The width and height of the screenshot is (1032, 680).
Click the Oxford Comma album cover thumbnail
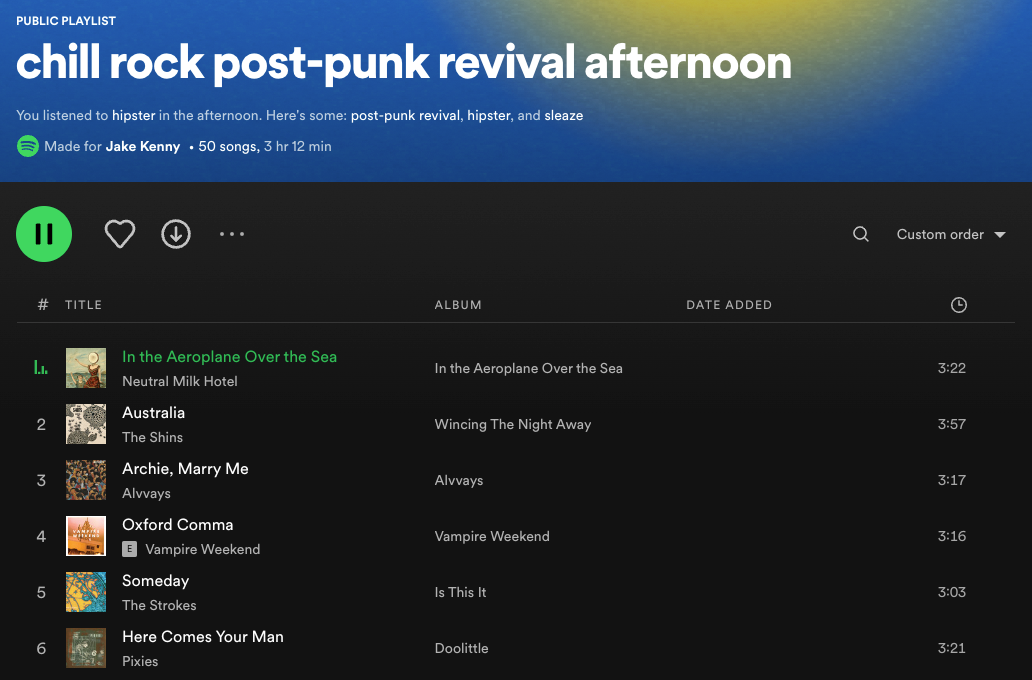click(86, 536)
